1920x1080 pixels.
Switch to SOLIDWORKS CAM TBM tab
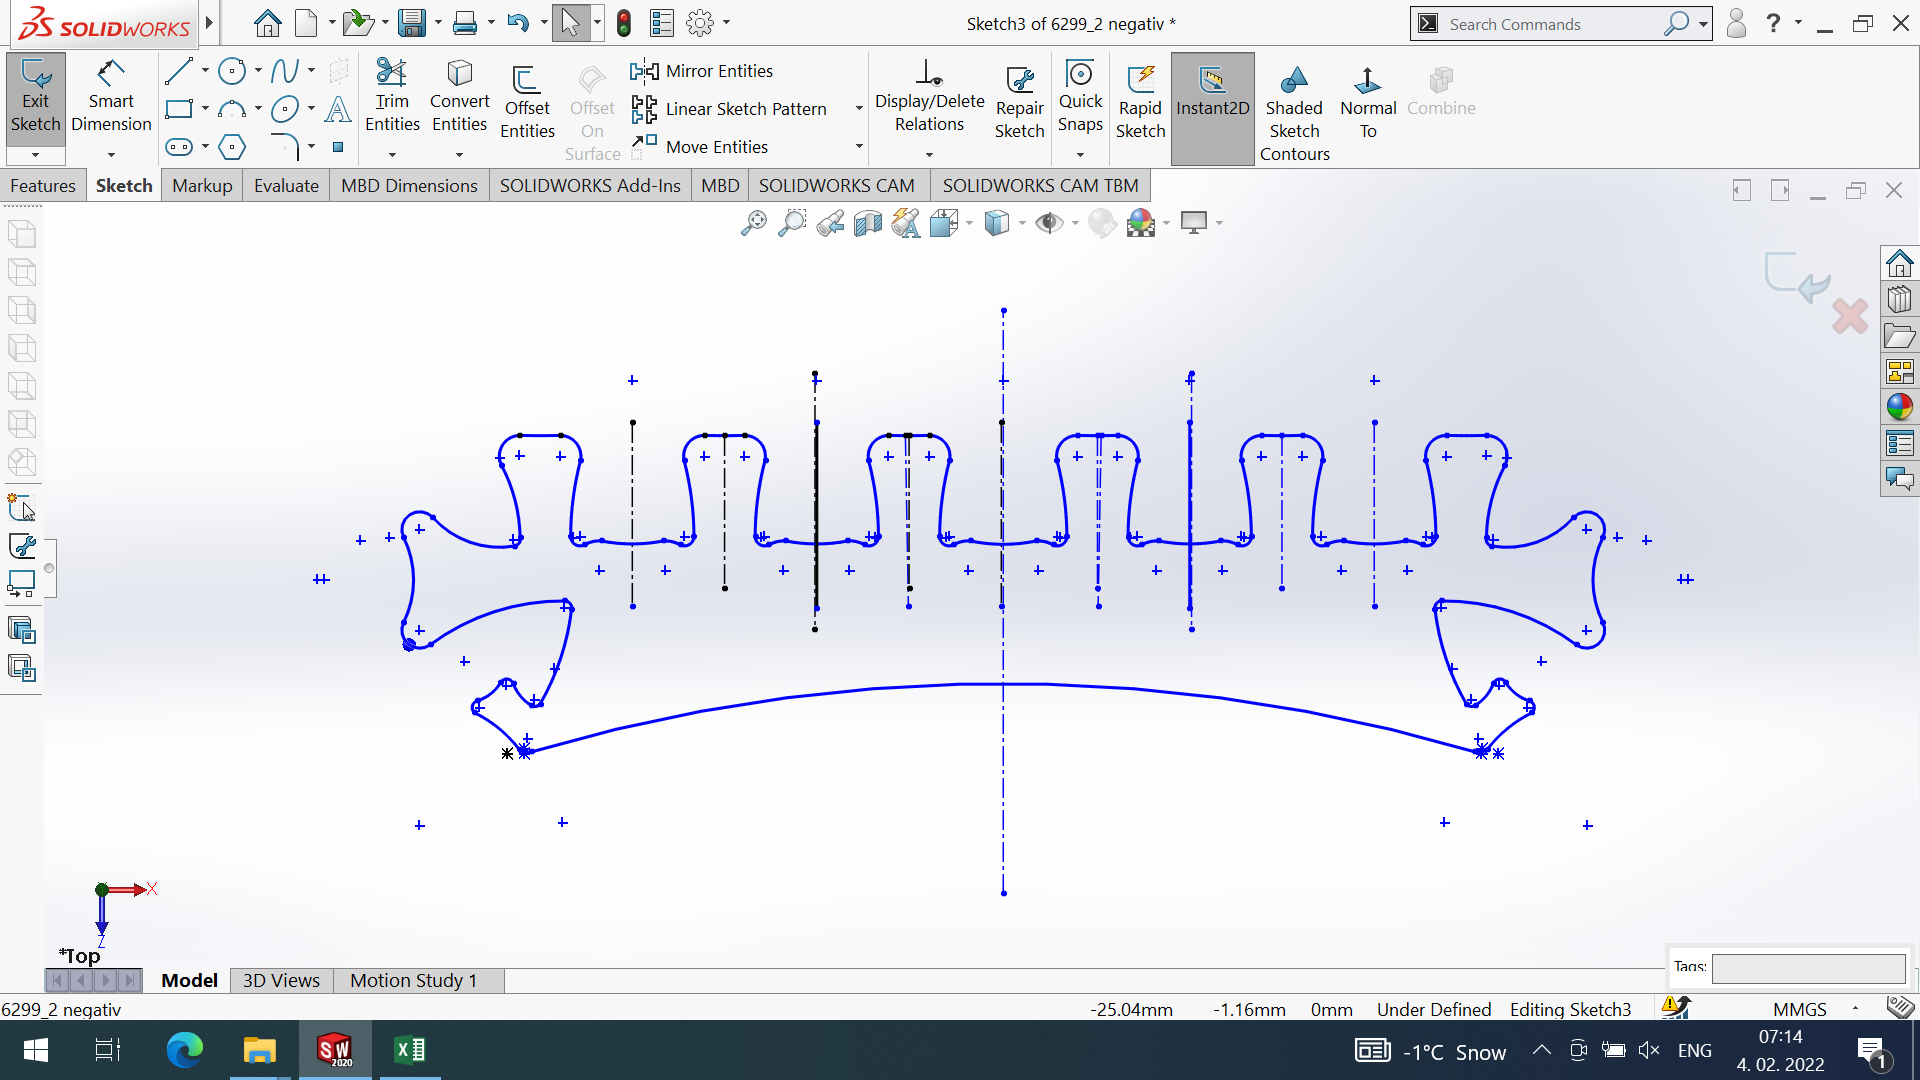point(1040,186)
